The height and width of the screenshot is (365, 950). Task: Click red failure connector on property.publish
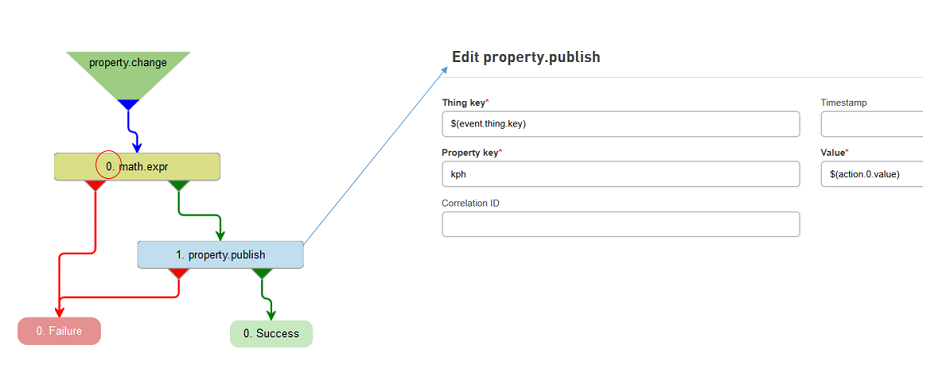coord(179,274)
